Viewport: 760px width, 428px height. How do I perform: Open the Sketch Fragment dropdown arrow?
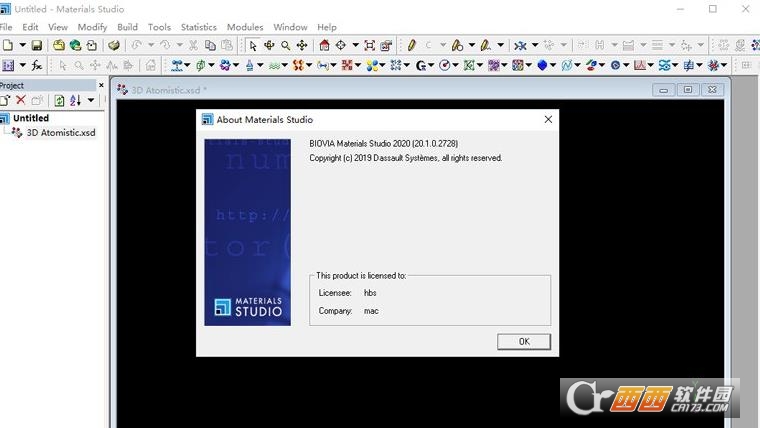pyautogui.click(x=500, y=46)
